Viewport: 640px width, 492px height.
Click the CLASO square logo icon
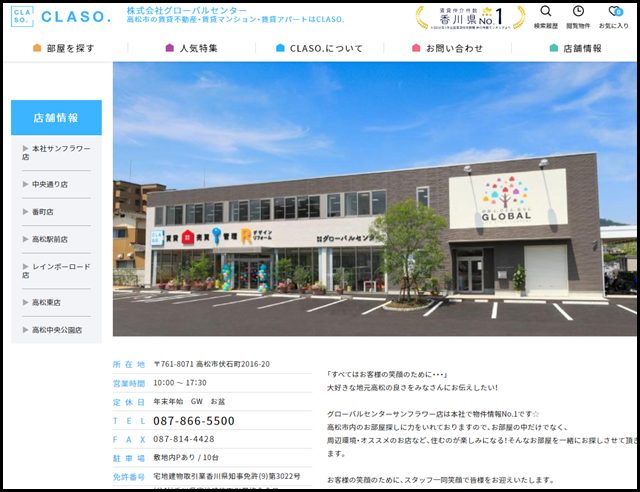pyautogui.click(x=22, y=16)
